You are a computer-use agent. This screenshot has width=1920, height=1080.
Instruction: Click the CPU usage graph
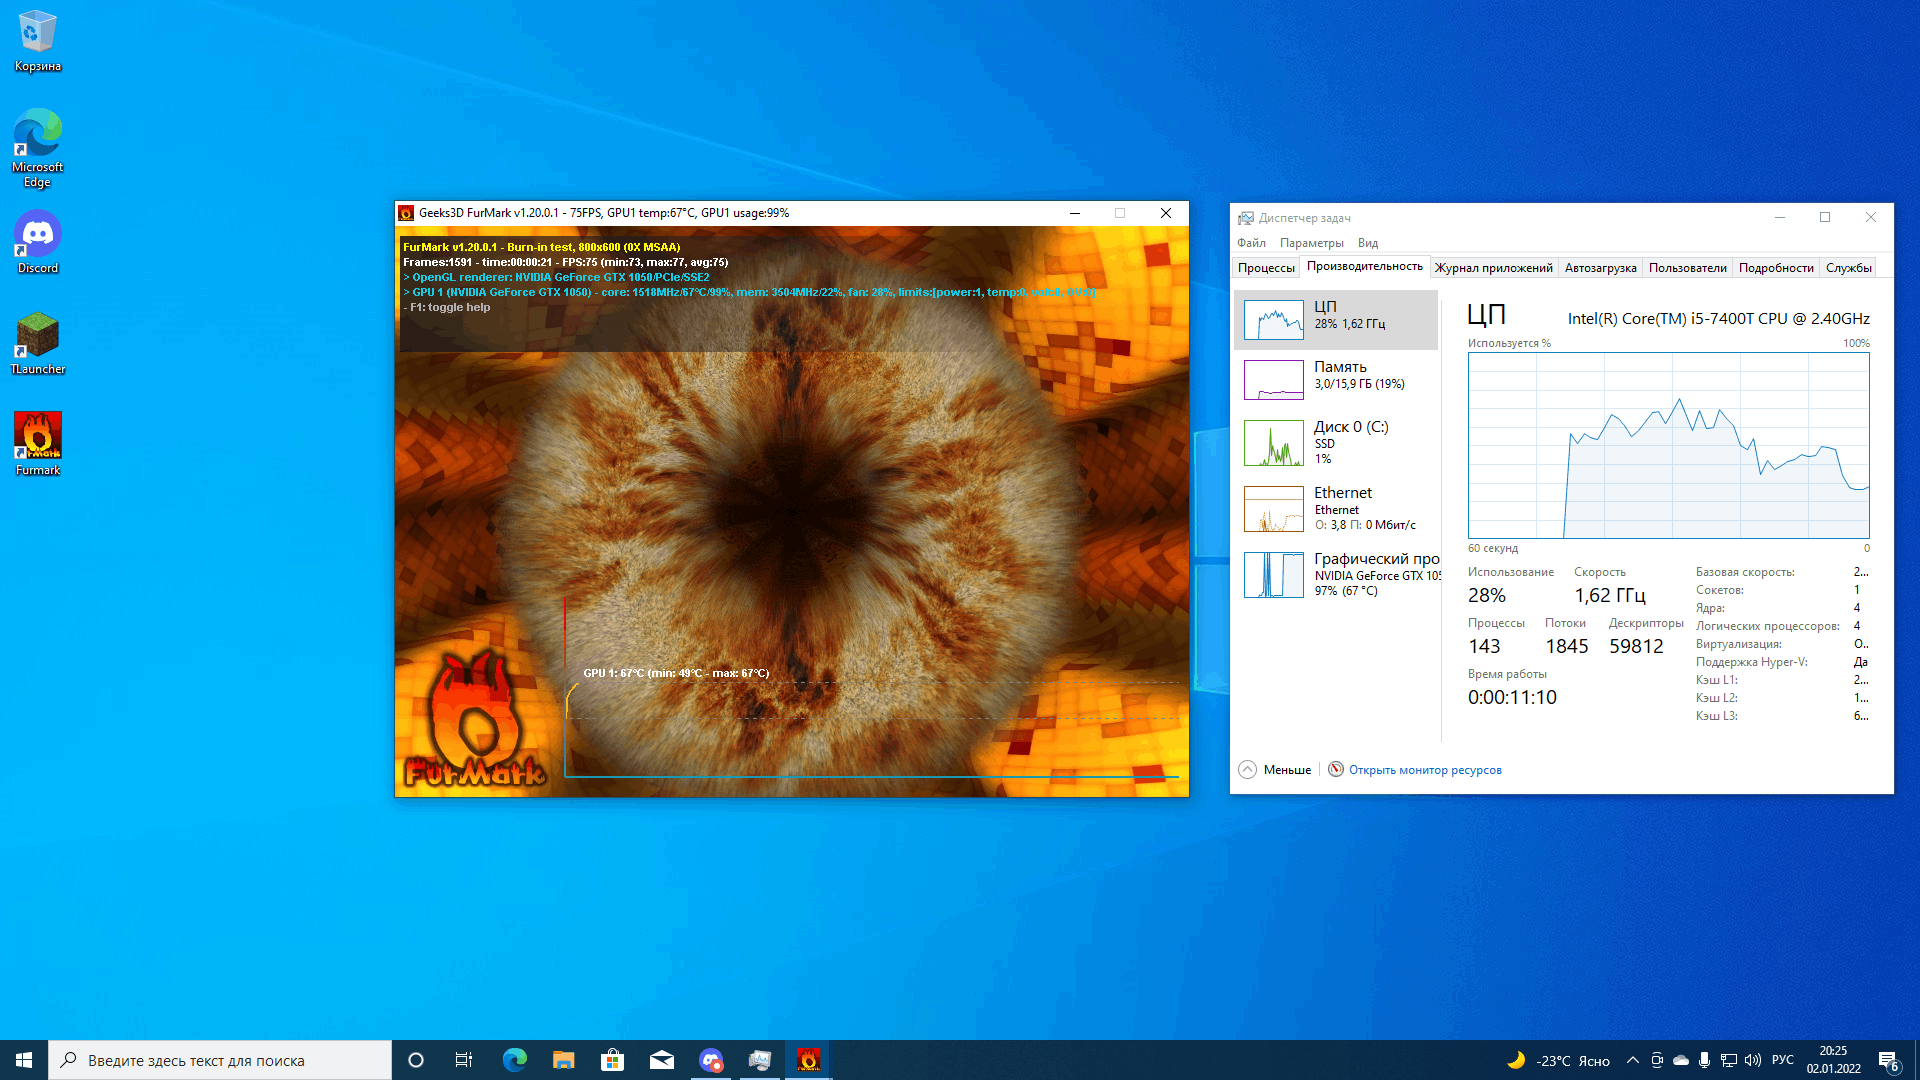click(1668, 445)
